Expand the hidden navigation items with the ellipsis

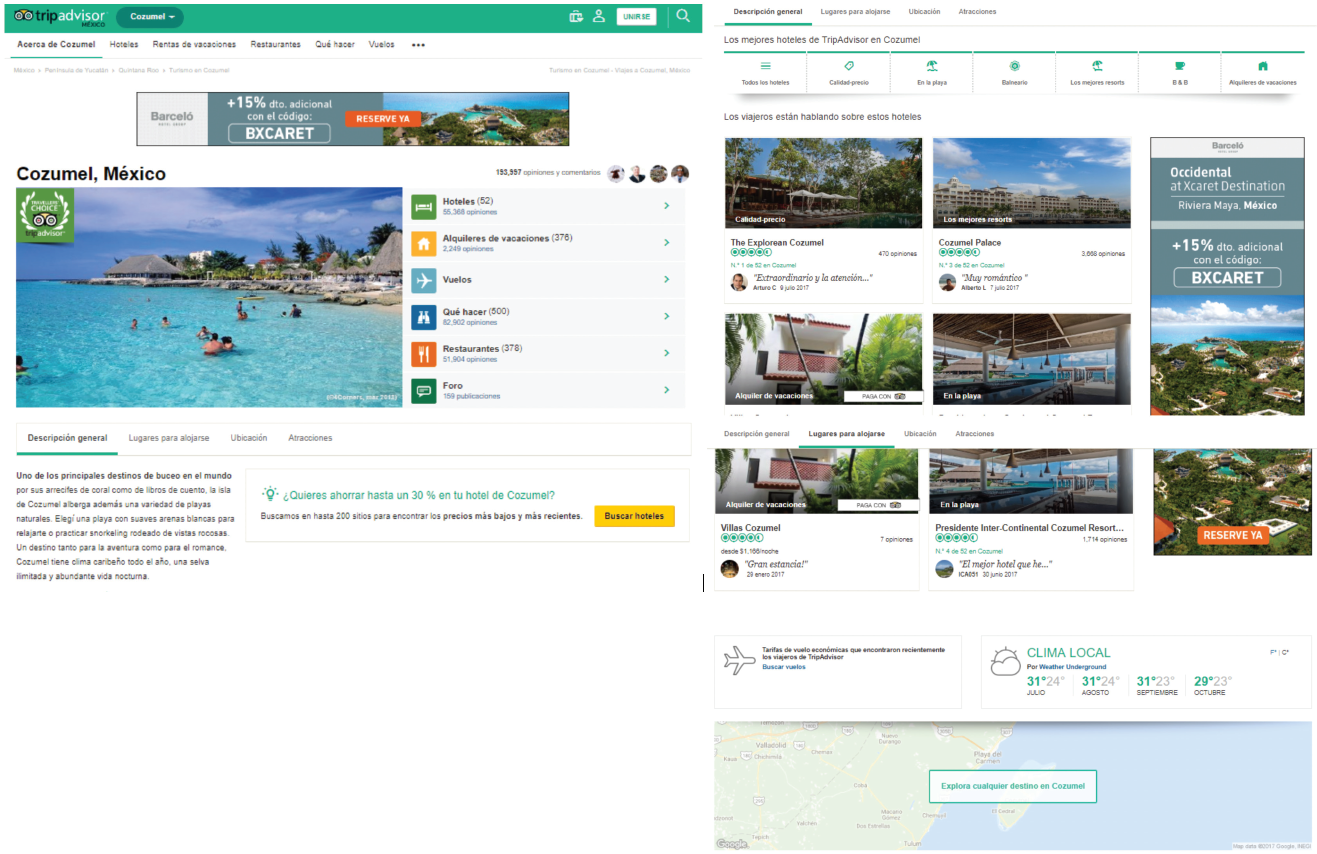coord(417,44)
